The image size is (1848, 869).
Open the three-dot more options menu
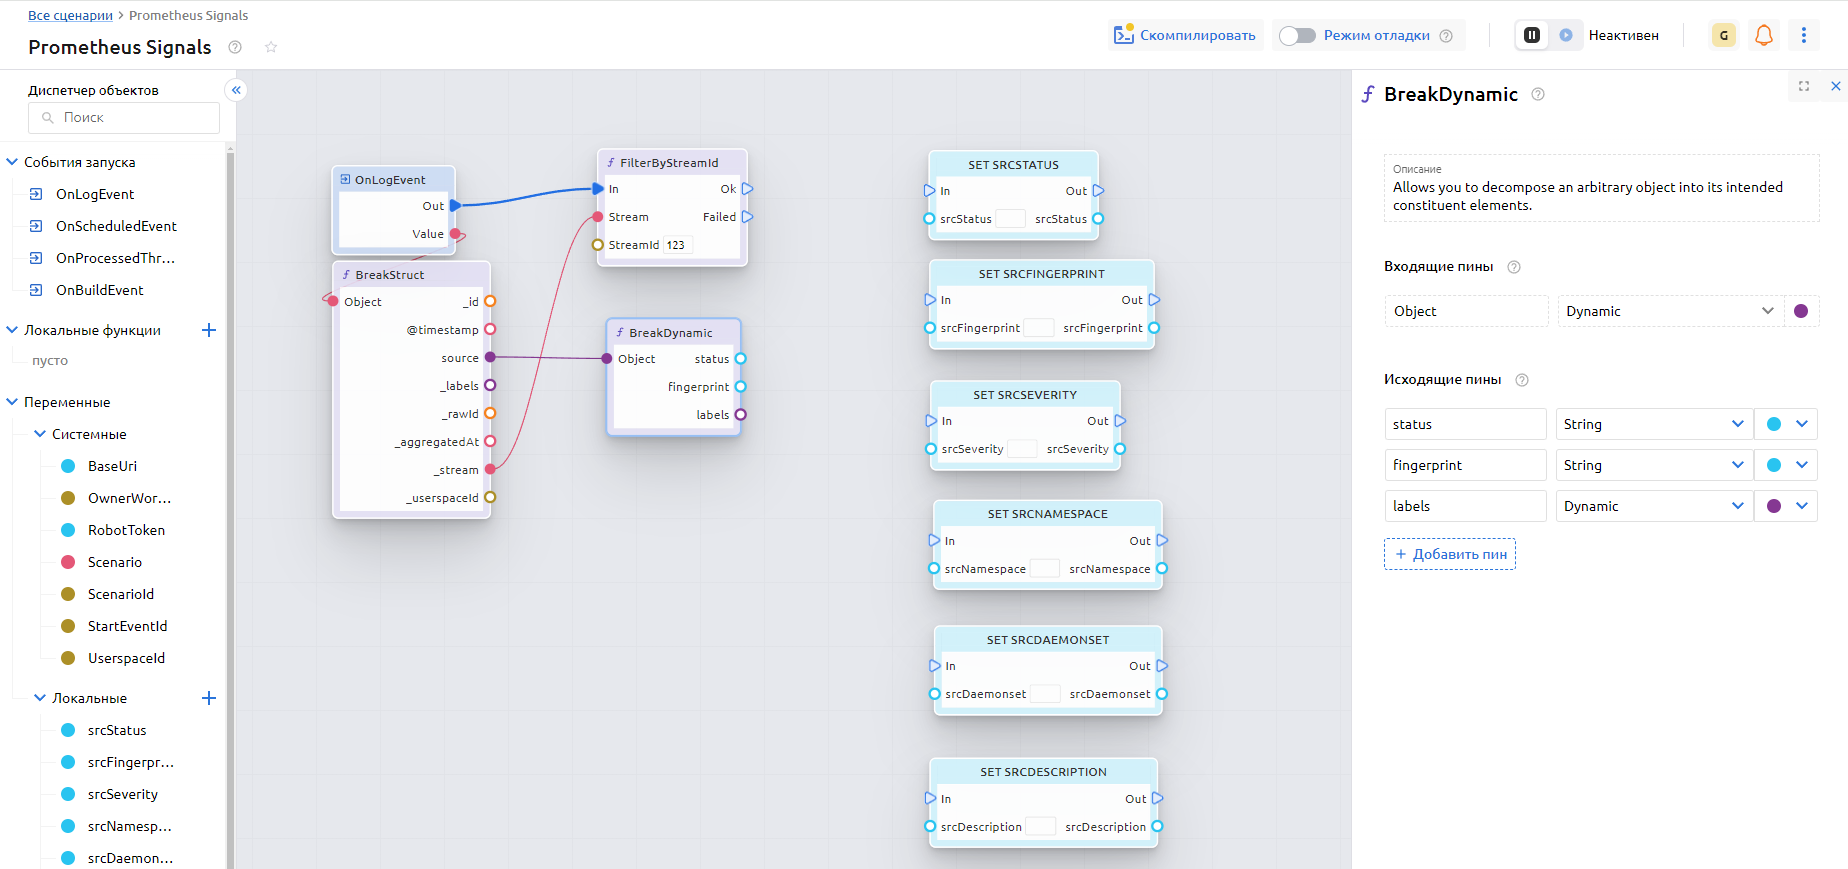click(1803, 35)
